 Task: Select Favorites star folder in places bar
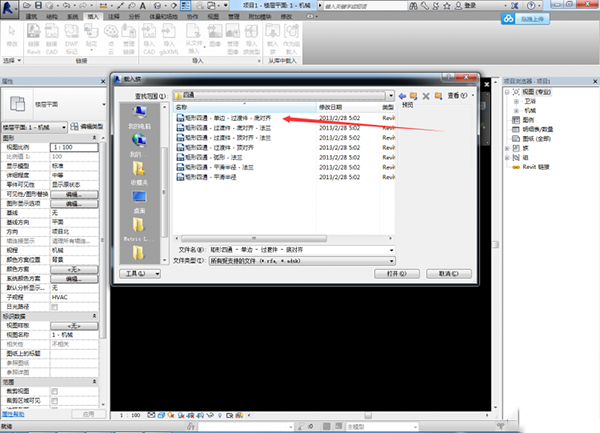[139, 173]
